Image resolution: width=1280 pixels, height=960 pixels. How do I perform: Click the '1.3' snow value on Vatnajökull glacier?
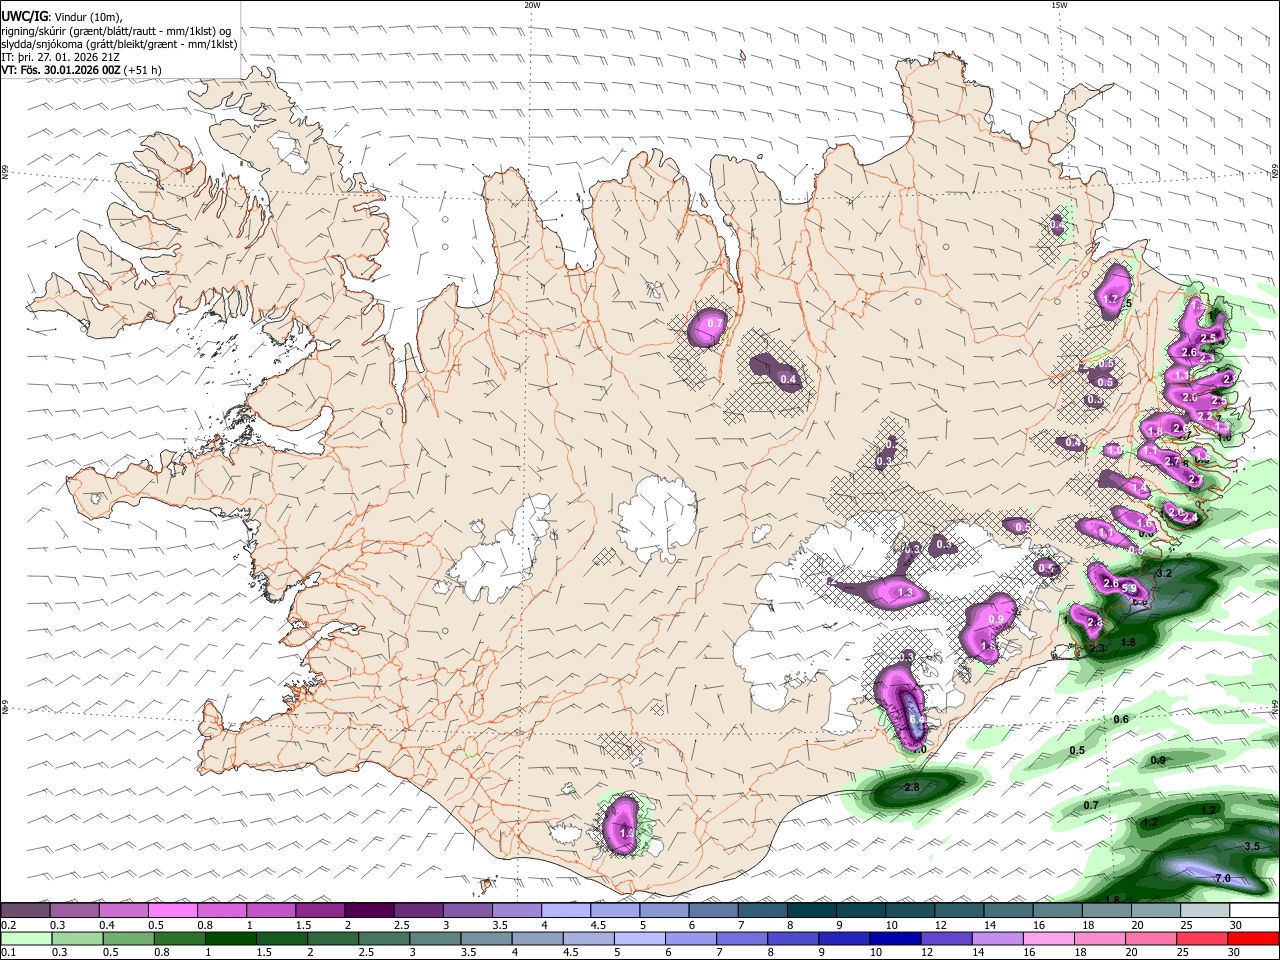coord(906,593)
